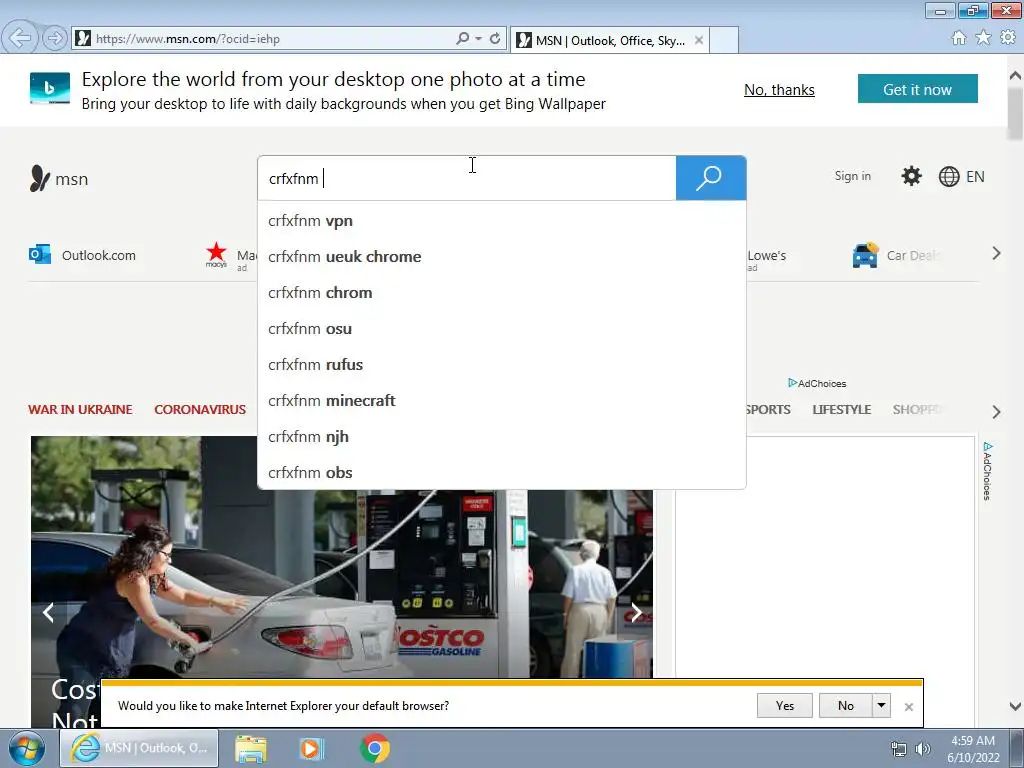Click the network tray icon

[x=899, y=749]
